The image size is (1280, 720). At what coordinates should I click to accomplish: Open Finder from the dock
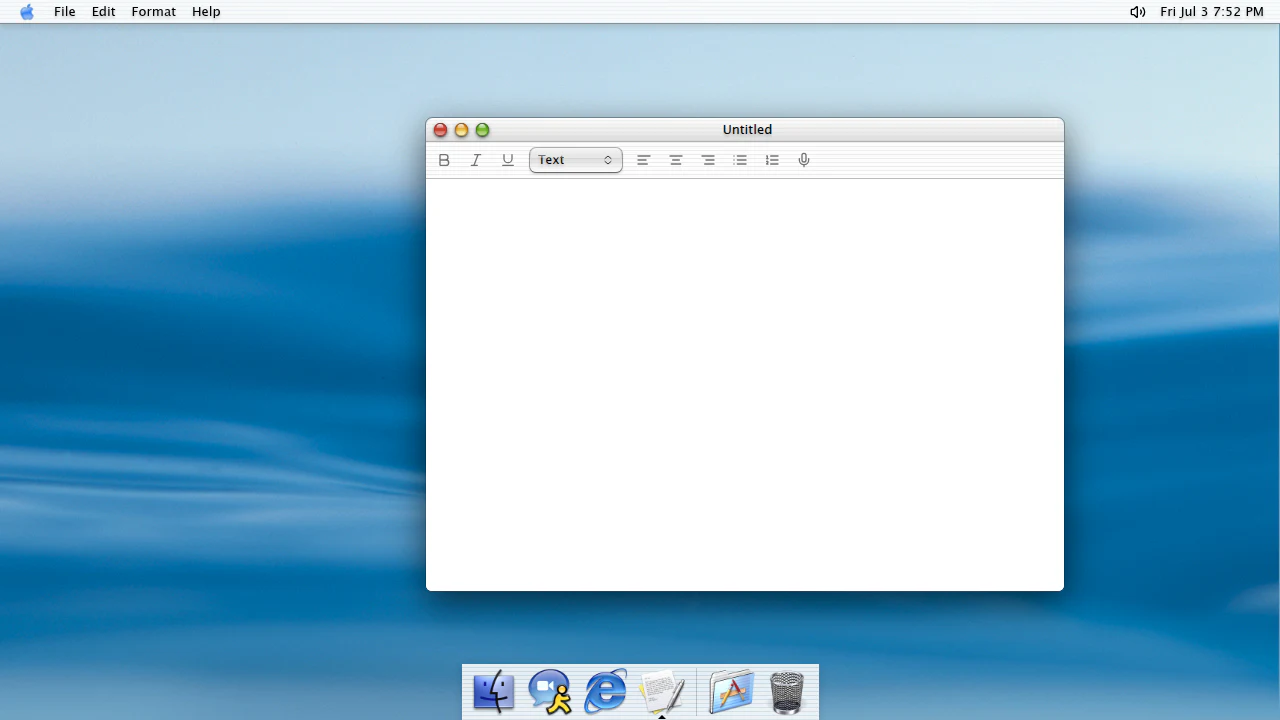tap(494, 692)
